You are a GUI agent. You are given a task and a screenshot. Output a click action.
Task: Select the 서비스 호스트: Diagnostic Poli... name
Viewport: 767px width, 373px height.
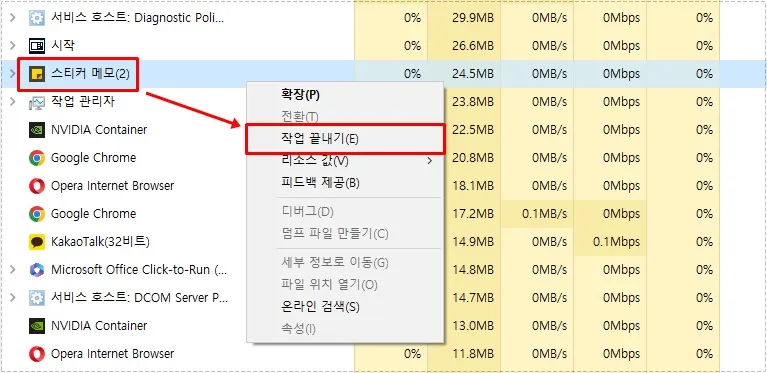[137, 18]
